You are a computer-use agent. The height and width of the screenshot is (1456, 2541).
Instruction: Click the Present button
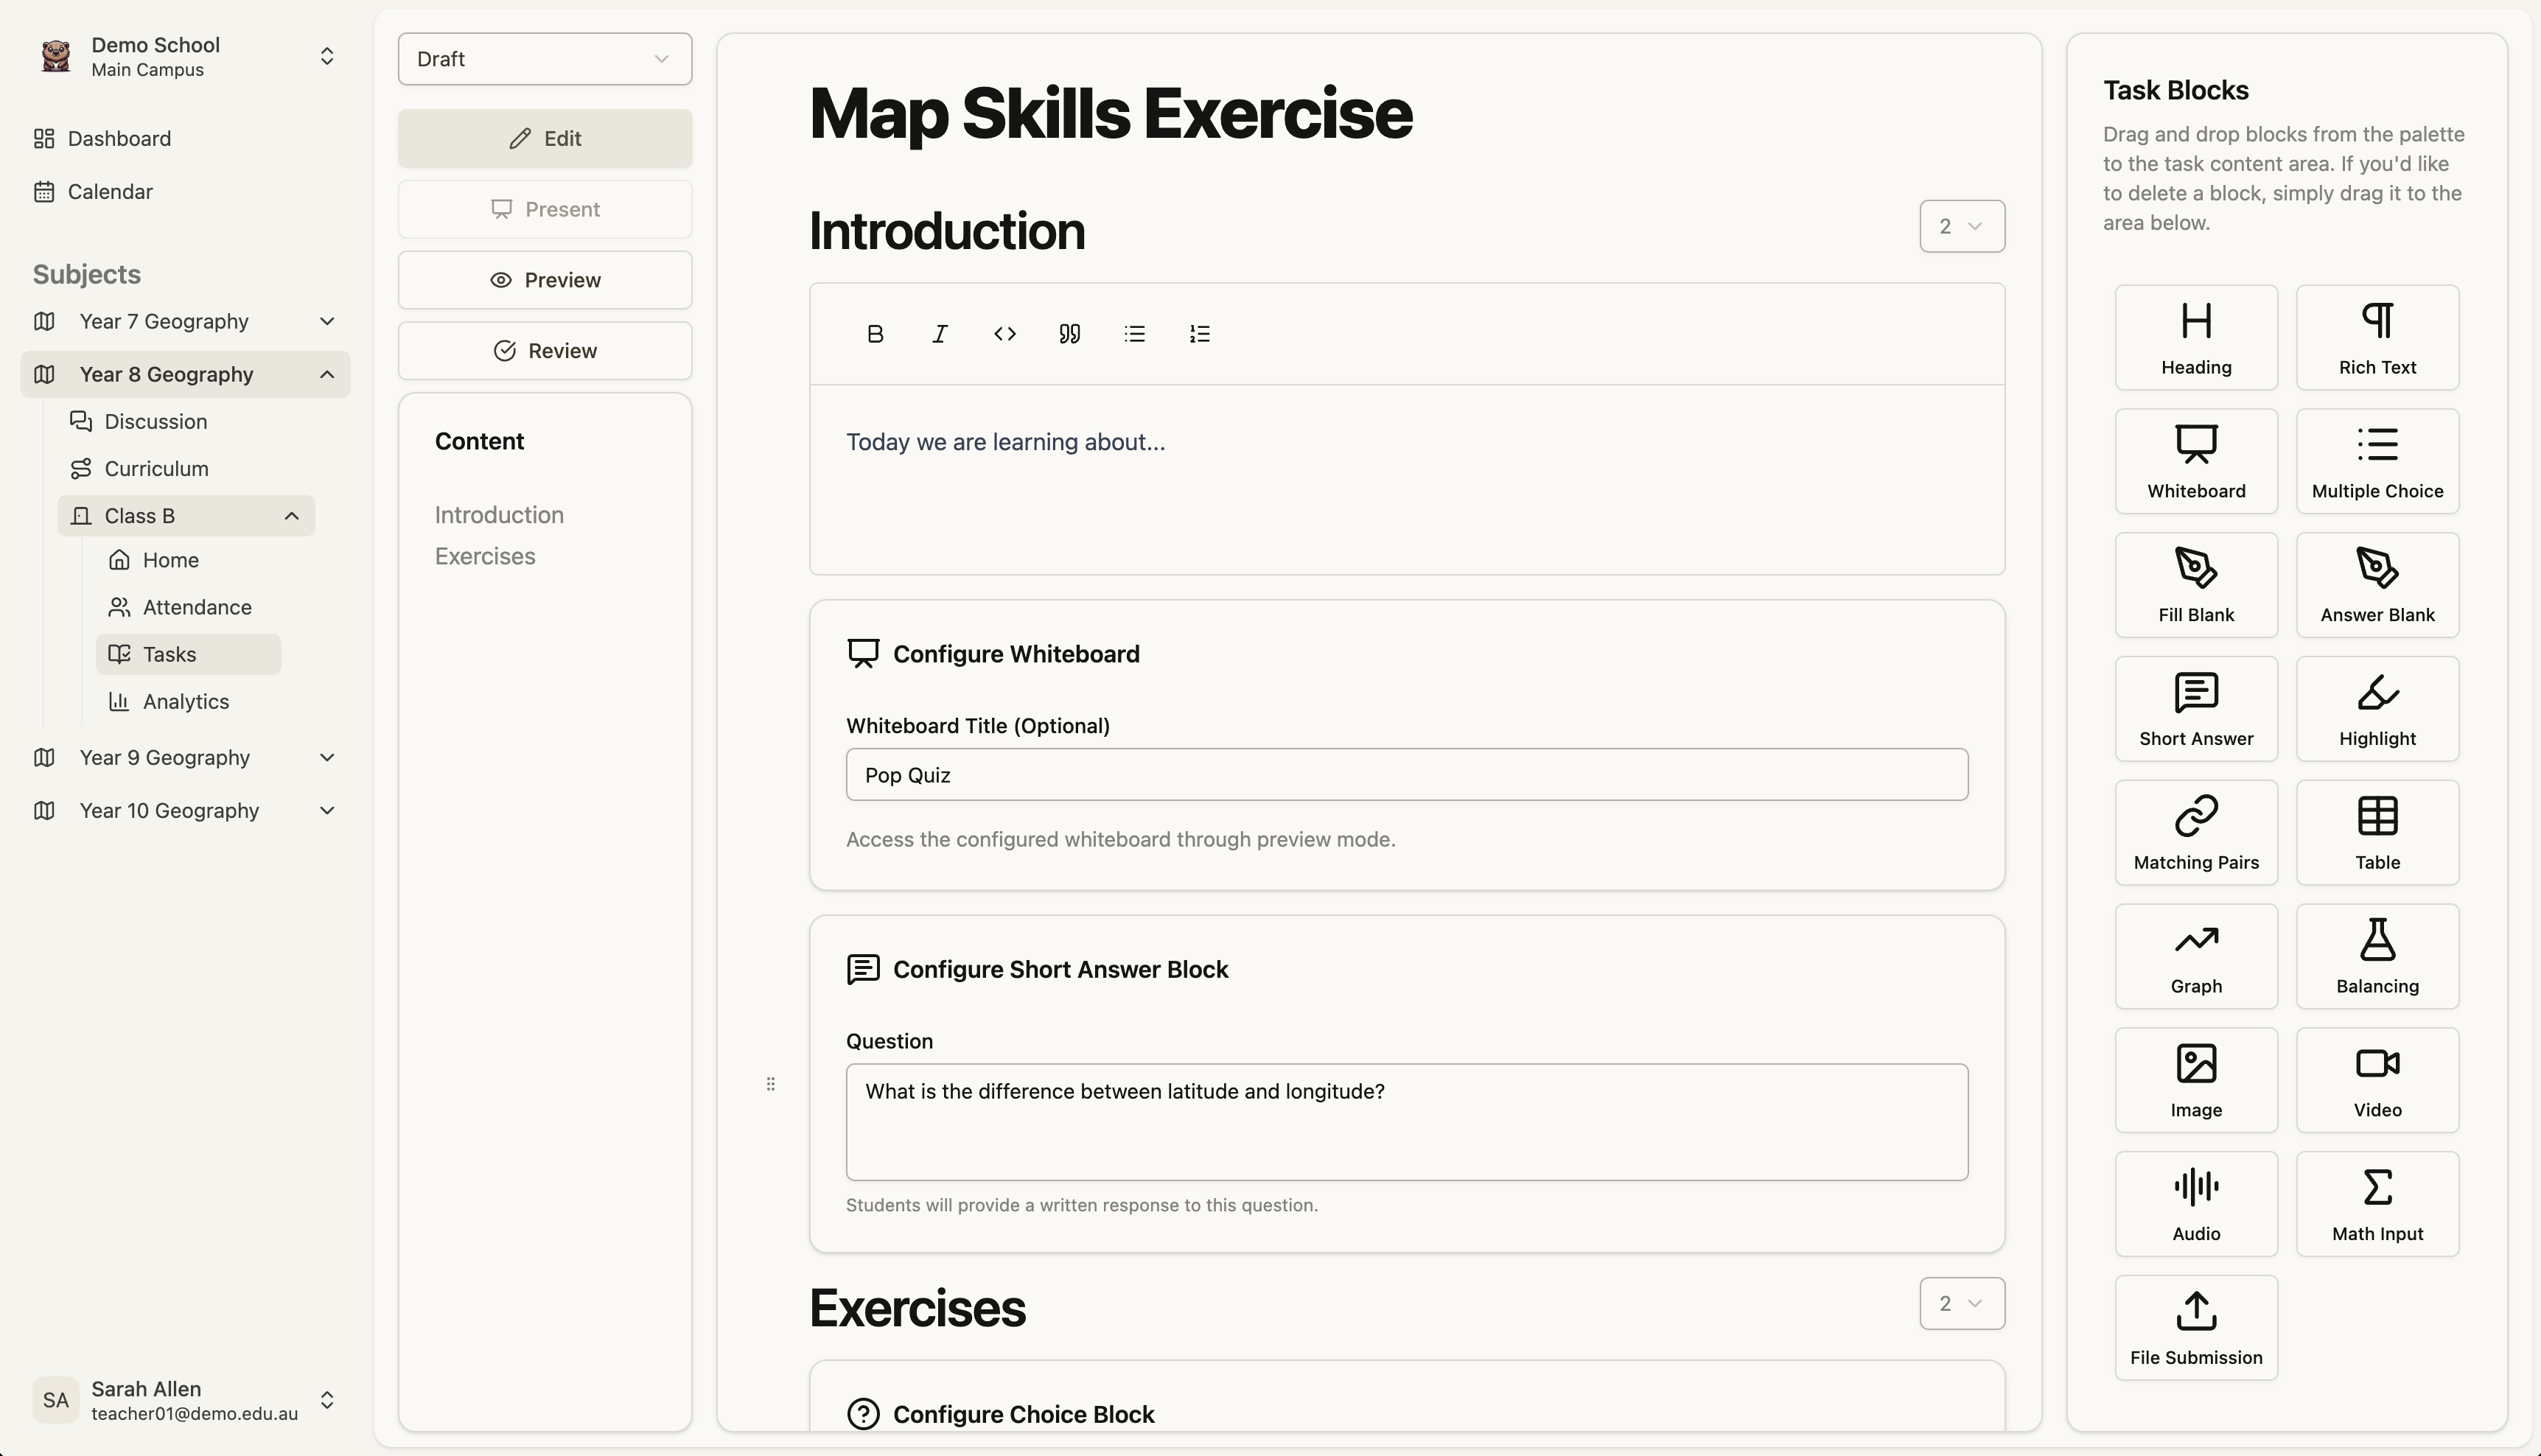544,209
